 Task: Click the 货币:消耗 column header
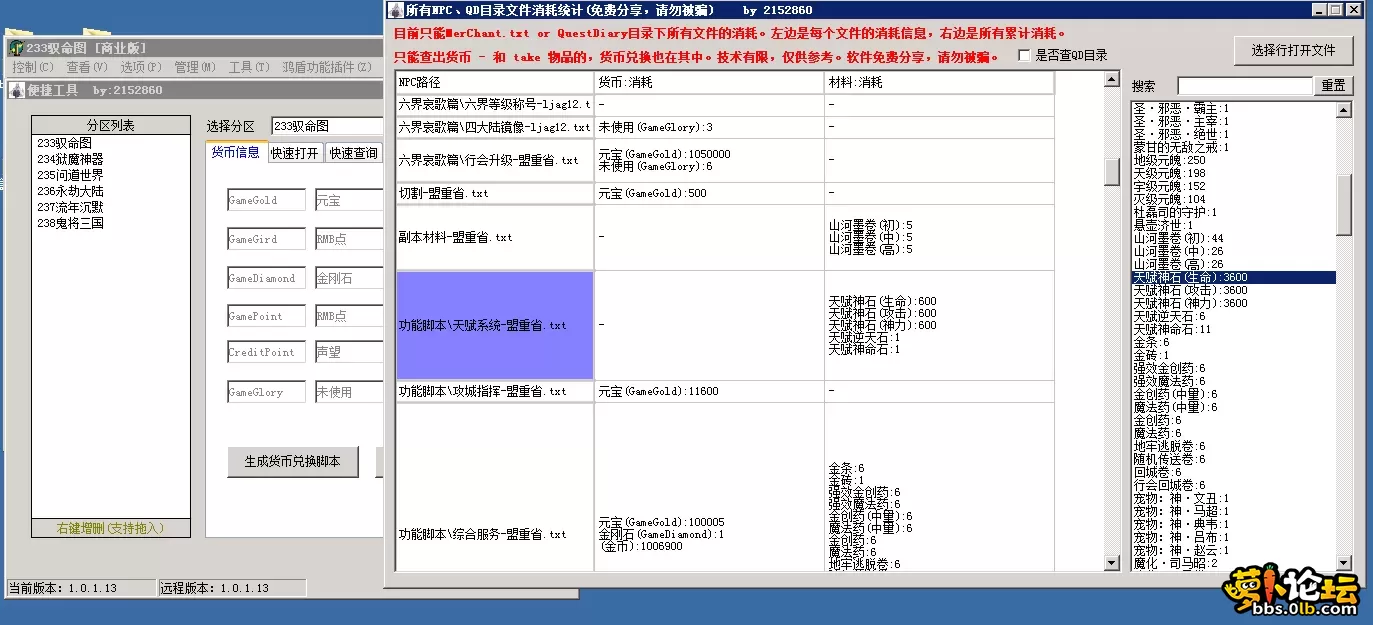pos(709,82)
